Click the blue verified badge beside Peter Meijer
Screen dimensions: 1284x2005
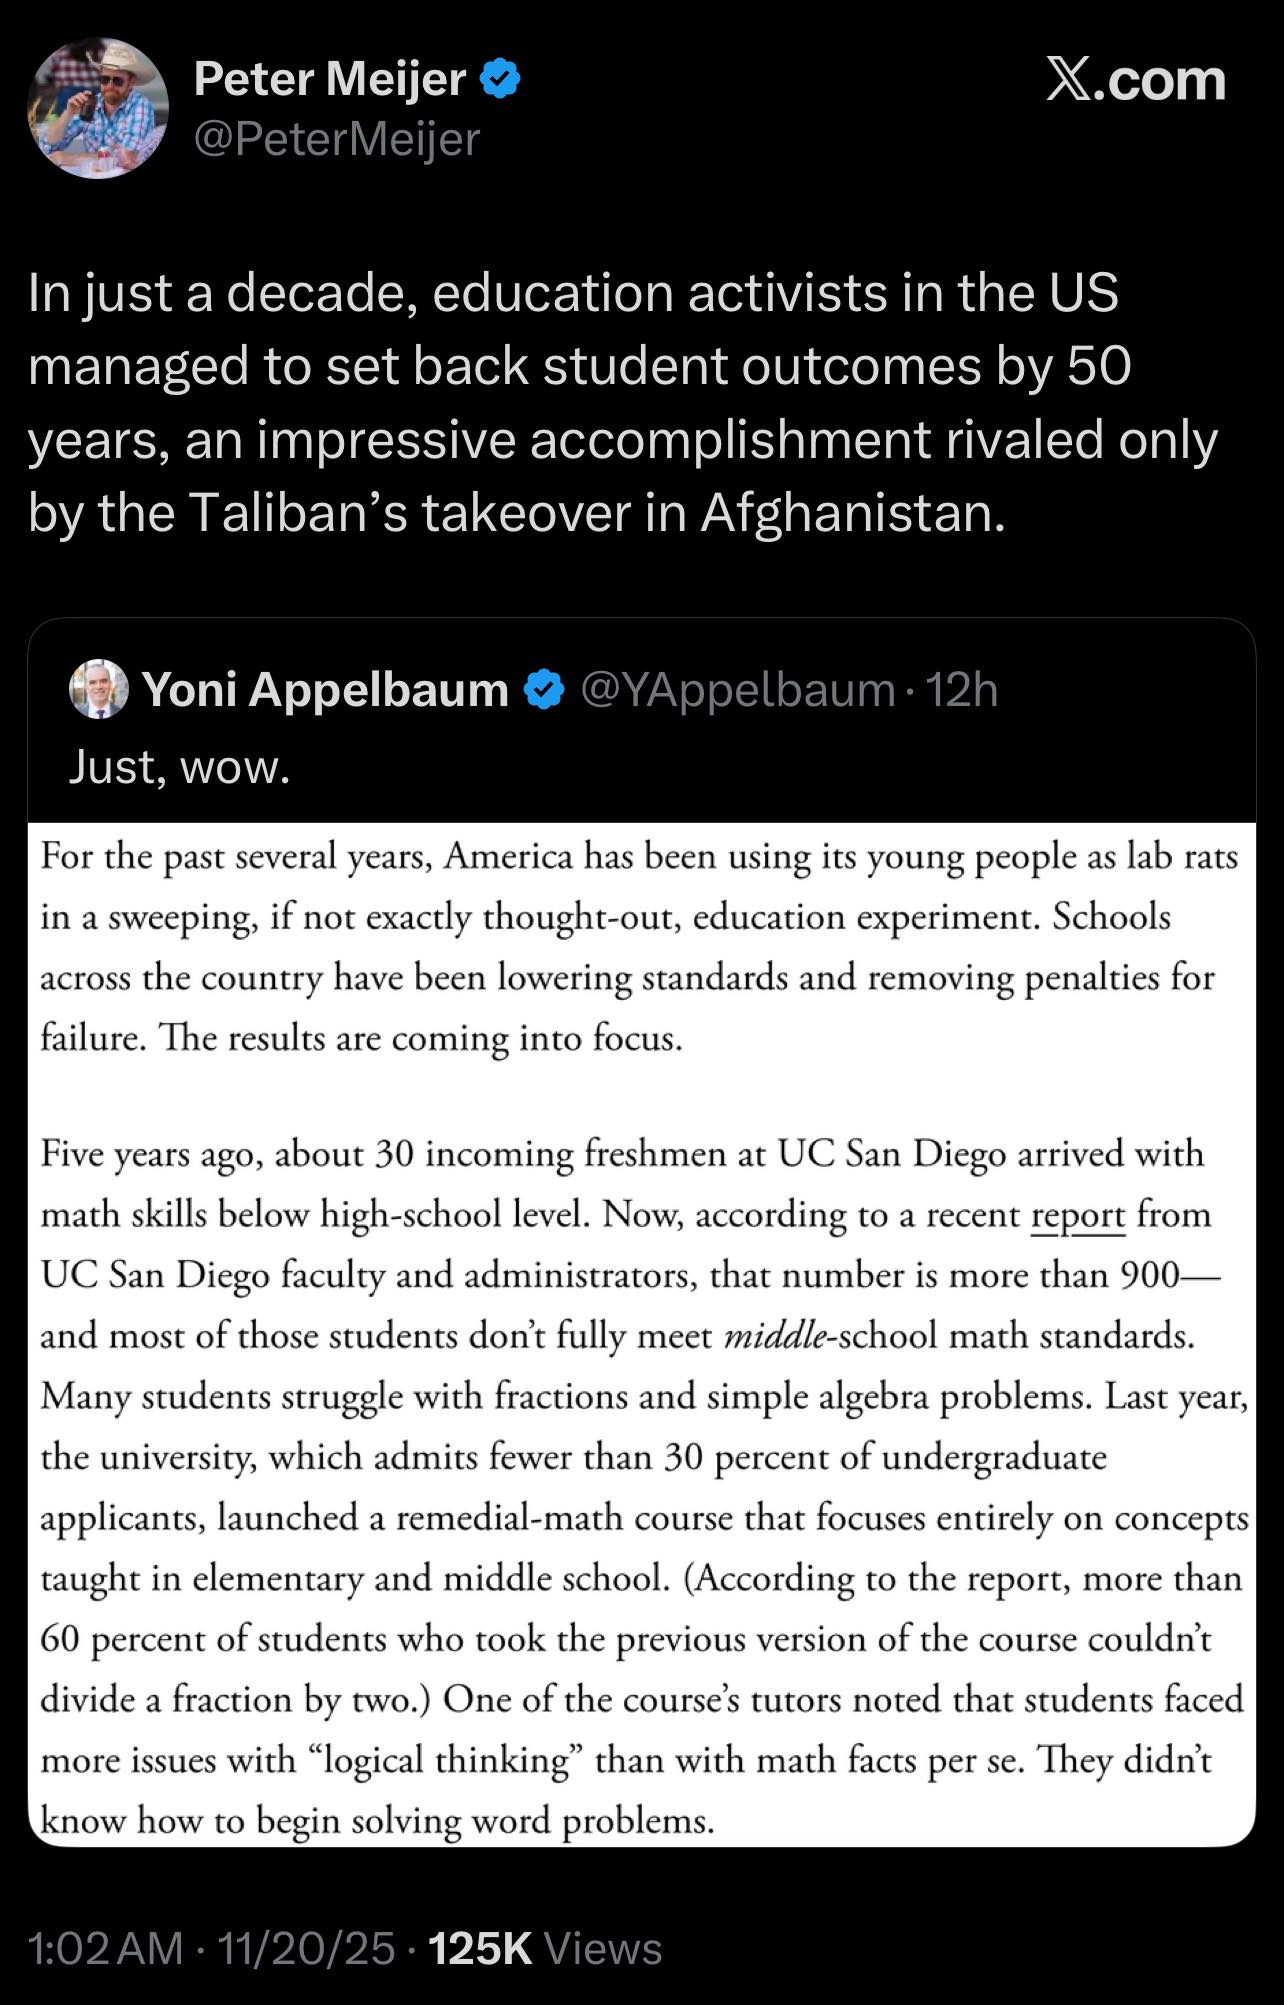(500, 80)
